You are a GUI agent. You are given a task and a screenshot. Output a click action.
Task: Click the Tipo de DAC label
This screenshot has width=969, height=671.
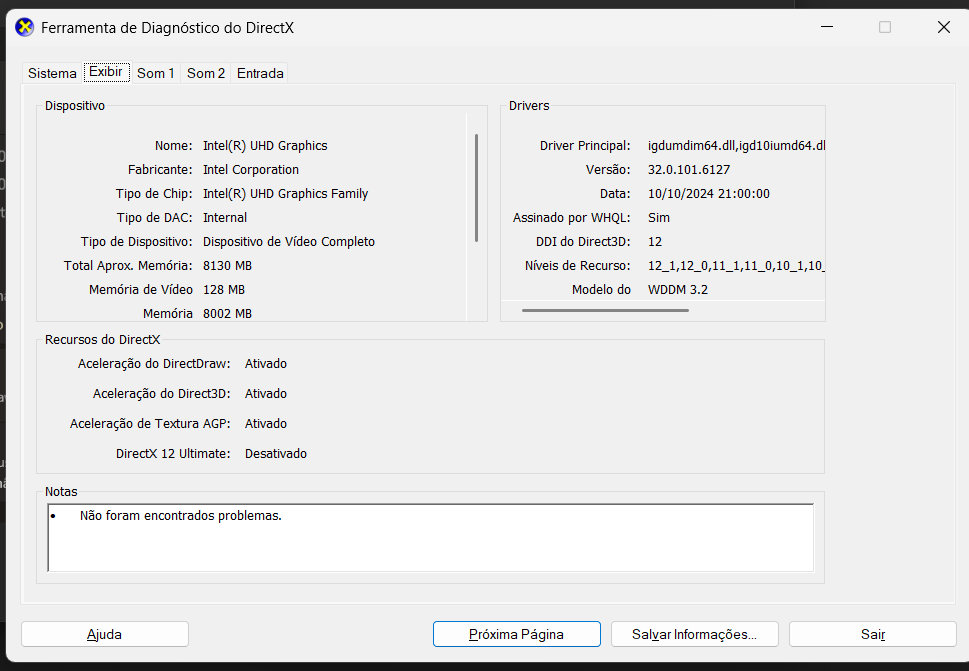coord(154,217)
